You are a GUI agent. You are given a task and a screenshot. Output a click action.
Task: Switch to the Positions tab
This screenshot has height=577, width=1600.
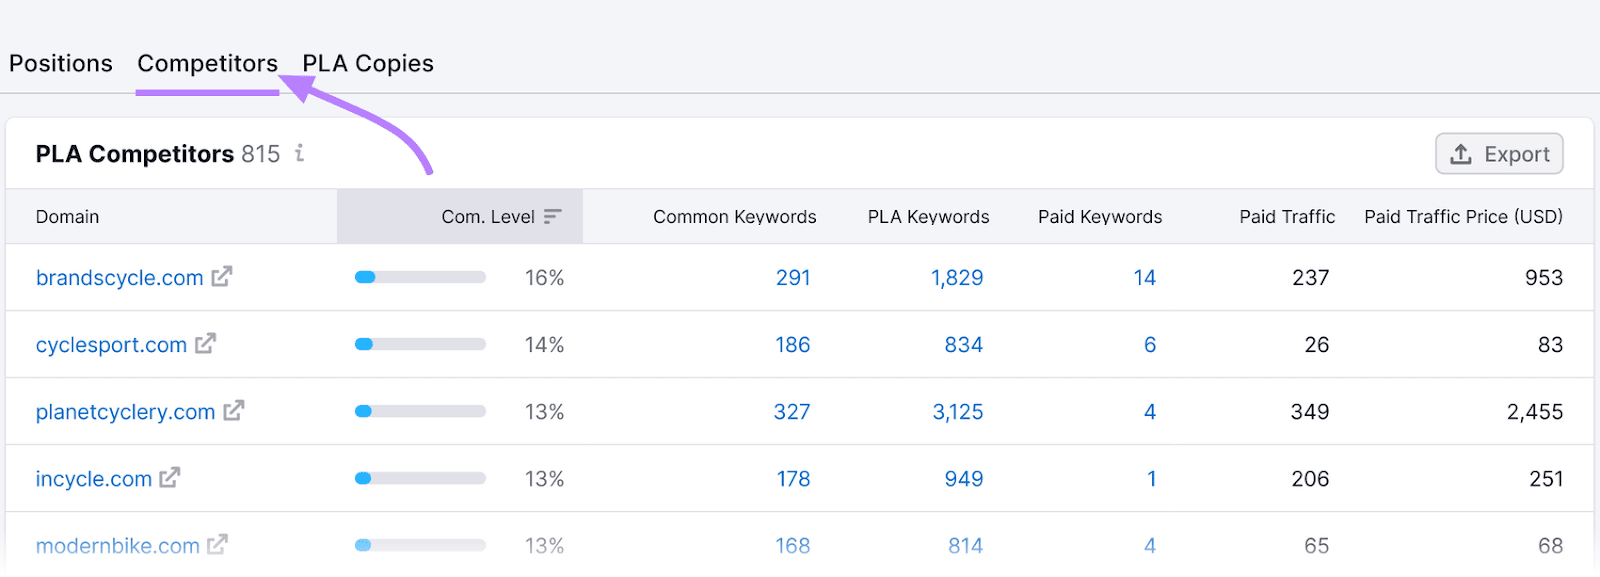[x=60, y=62]
